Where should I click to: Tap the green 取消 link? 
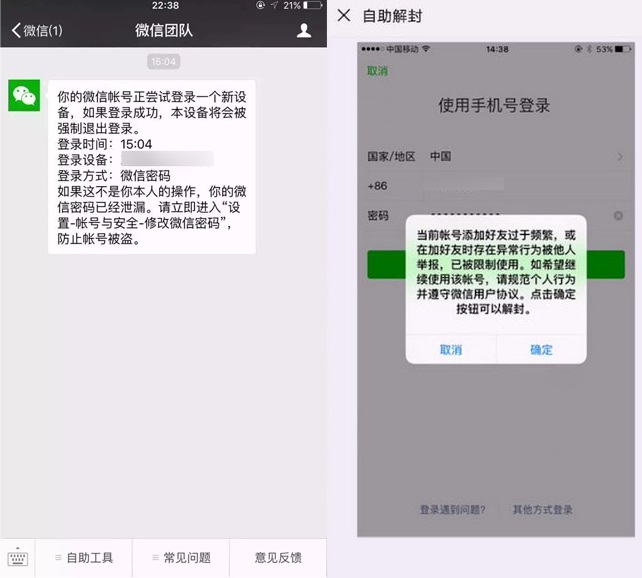(377, 71)
